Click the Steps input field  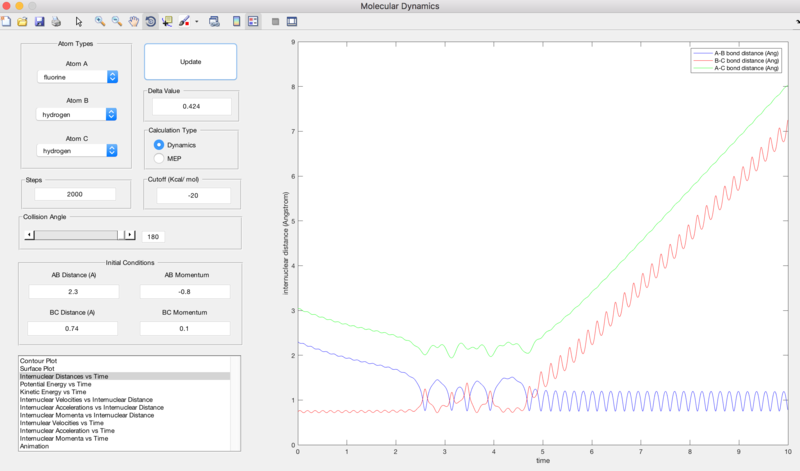pos(74,194)
